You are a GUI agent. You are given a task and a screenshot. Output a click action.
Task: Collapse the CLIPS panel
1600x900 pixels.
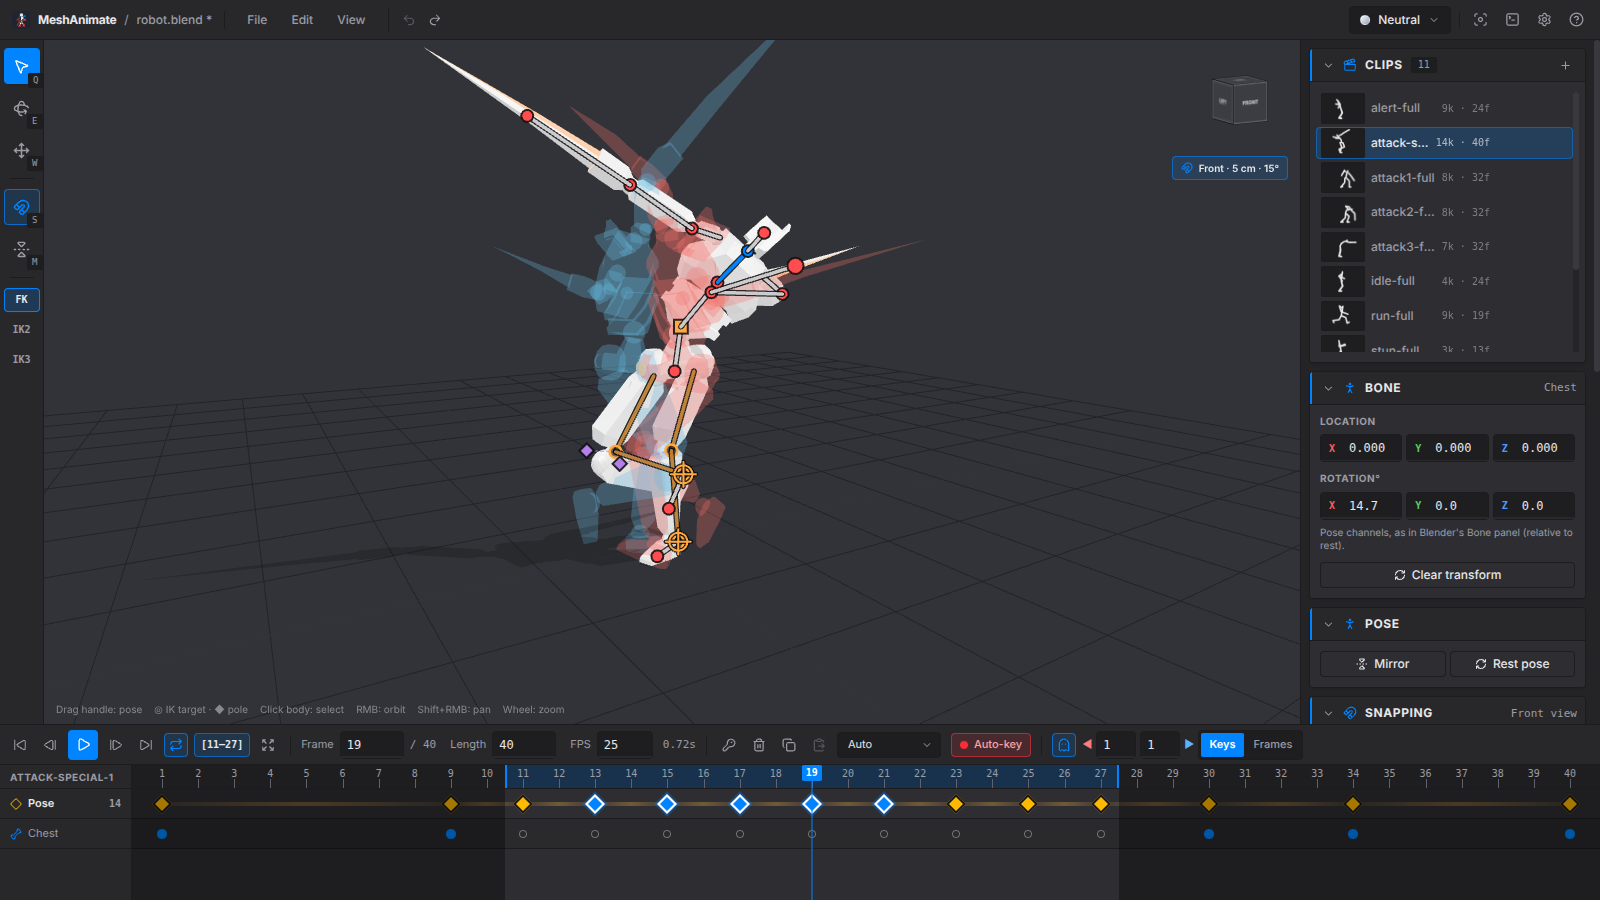click(x=1328, y=65)
